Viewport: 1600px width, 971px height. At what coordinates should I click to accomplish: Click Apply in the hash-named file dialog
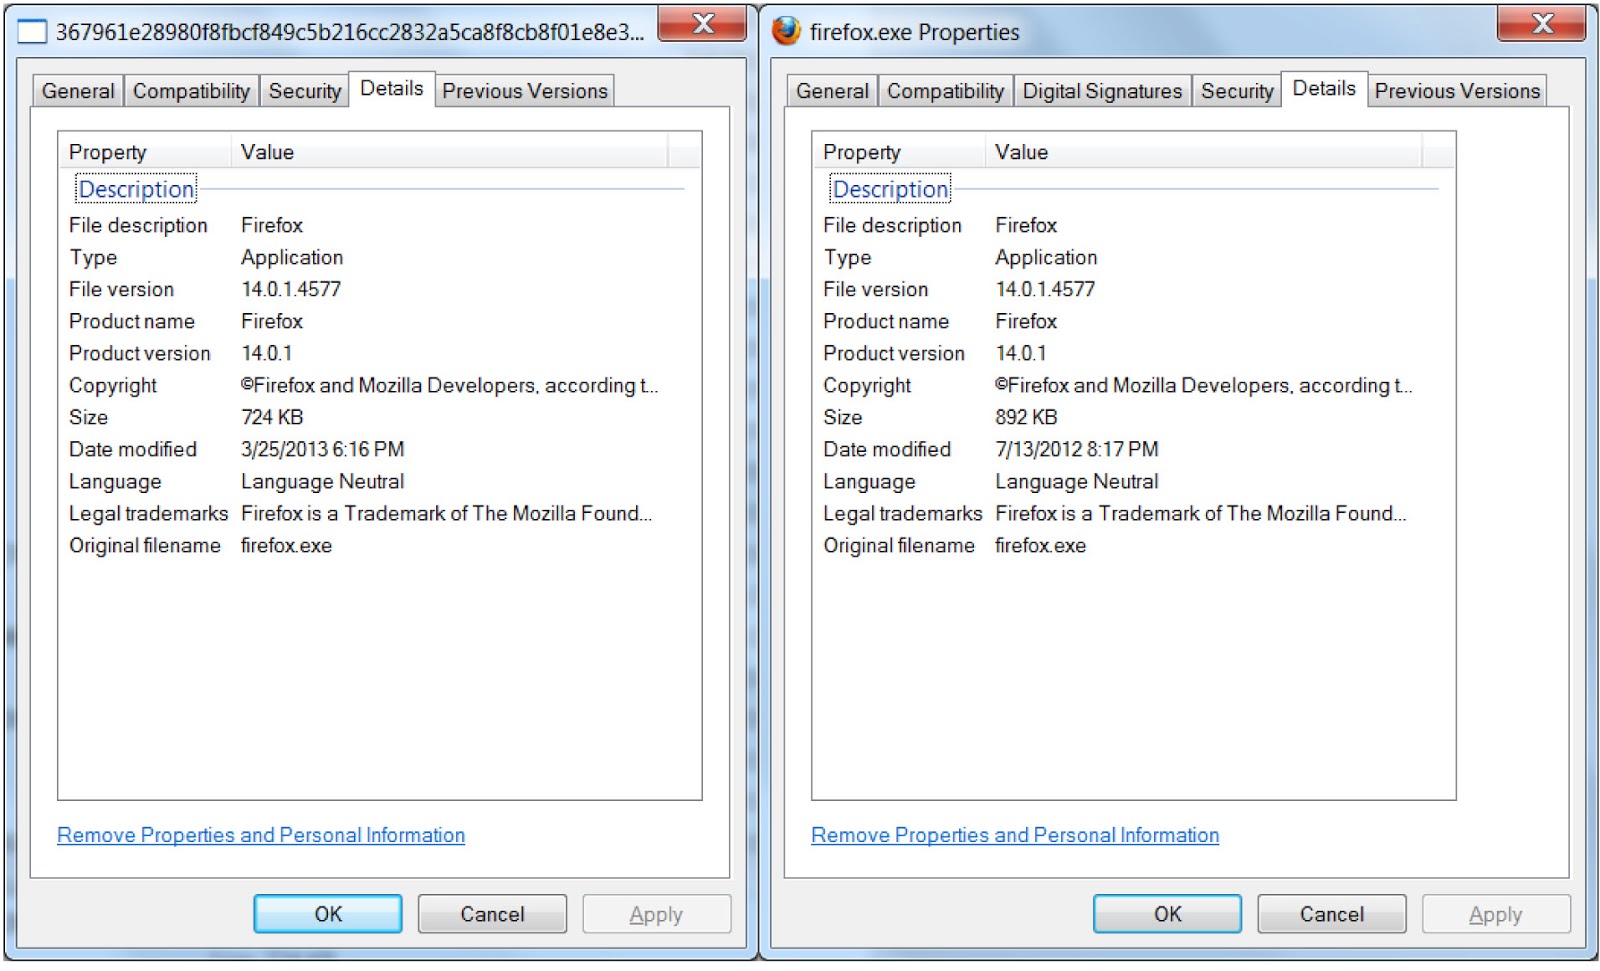(656, 914)
